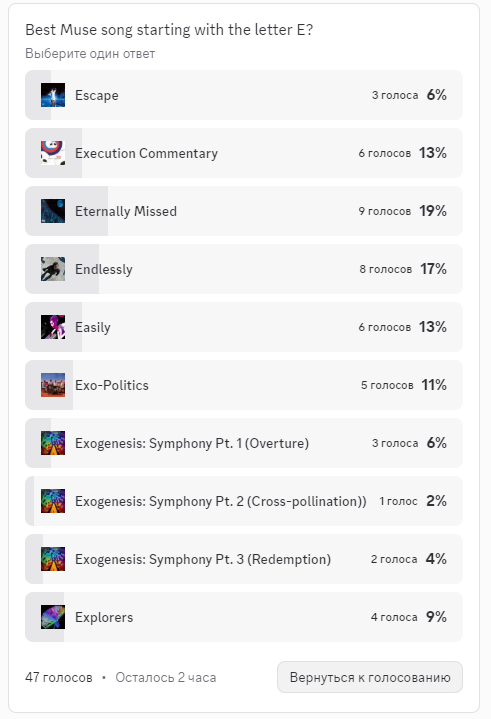
Task: Click the poll question title text
Action: click(x=169, y=30)
